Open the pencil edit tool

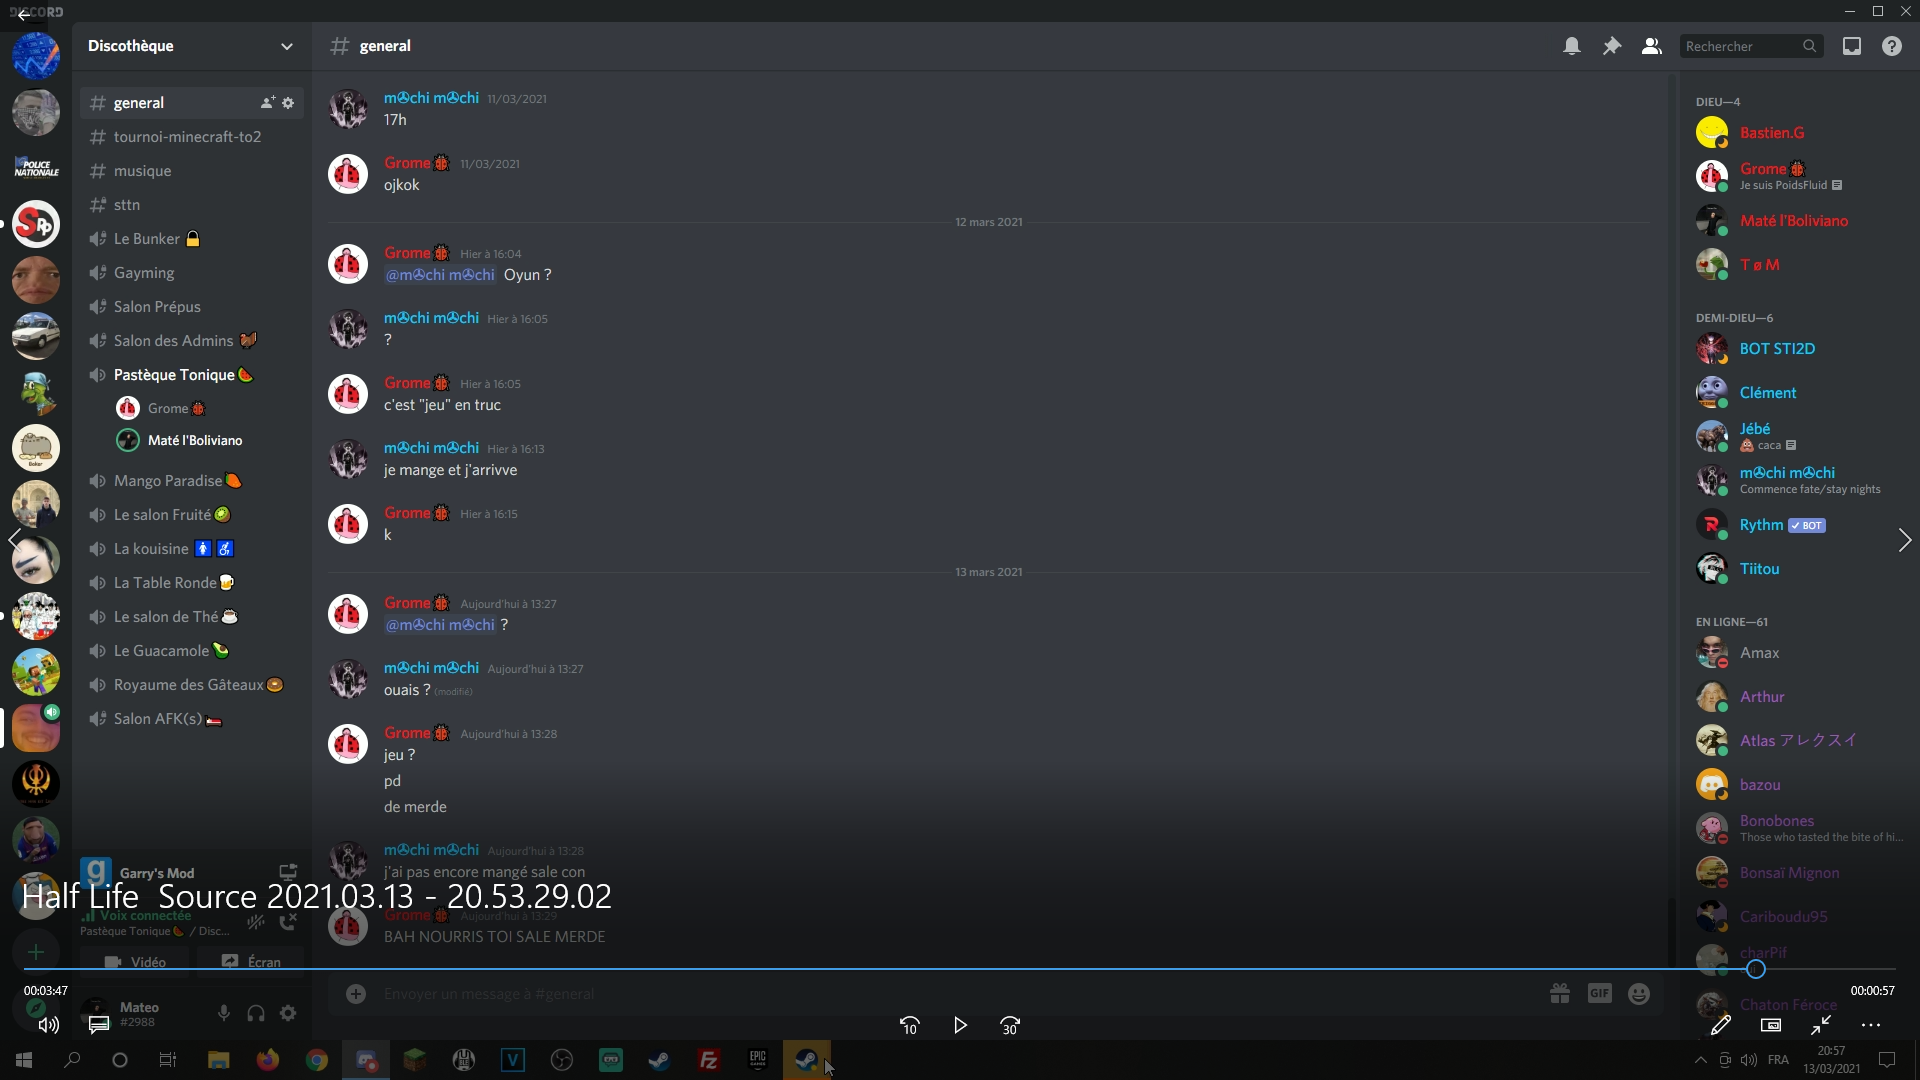pyautogui.click(x=1720, y=1025)
